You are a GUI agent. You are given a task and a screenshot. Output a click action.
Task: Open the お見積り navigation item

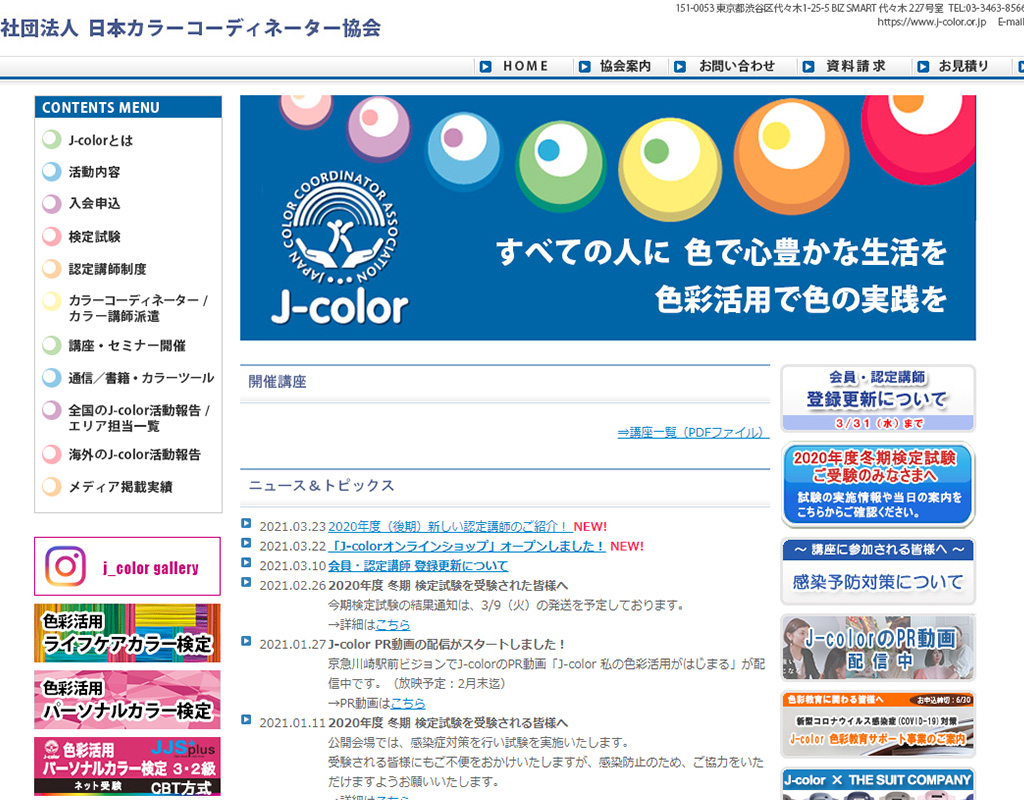click(x=963, y=66)
